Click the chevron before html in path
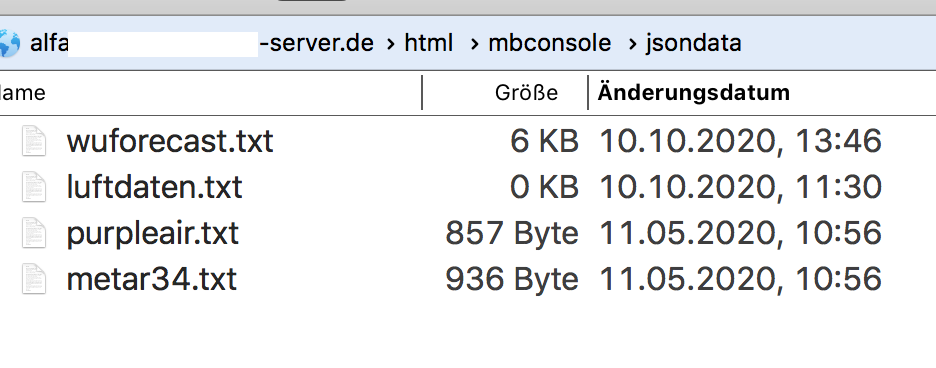 (x=390, y=44)
